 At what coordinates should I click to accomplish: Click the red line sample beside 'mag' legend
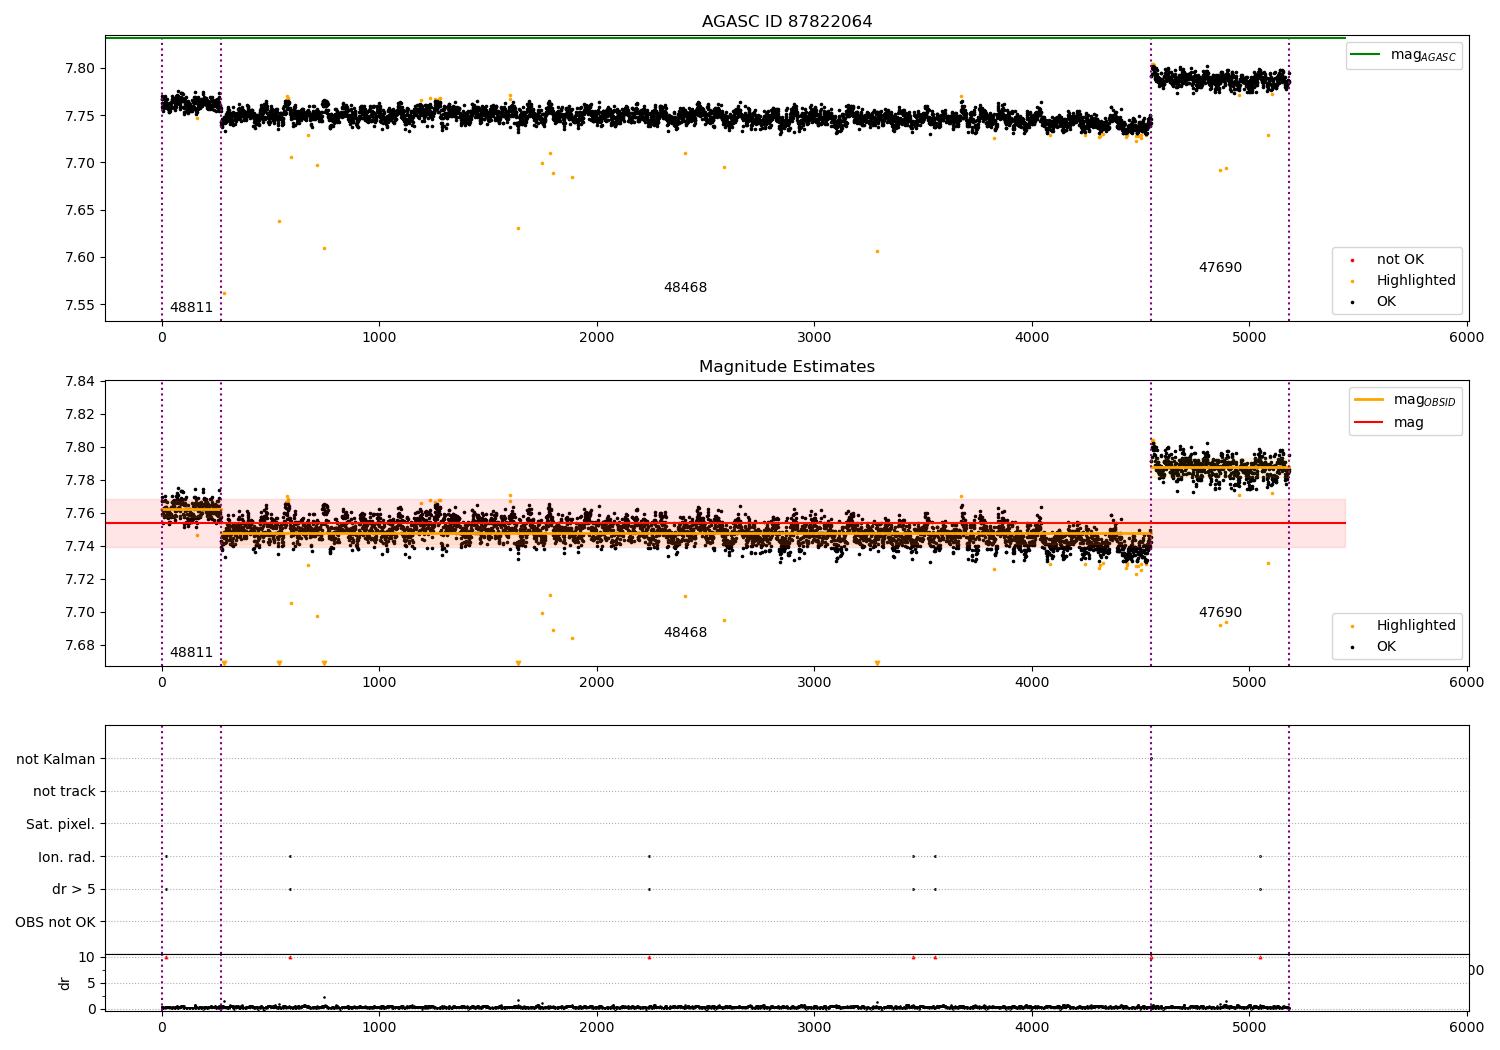click(1369, 422)
